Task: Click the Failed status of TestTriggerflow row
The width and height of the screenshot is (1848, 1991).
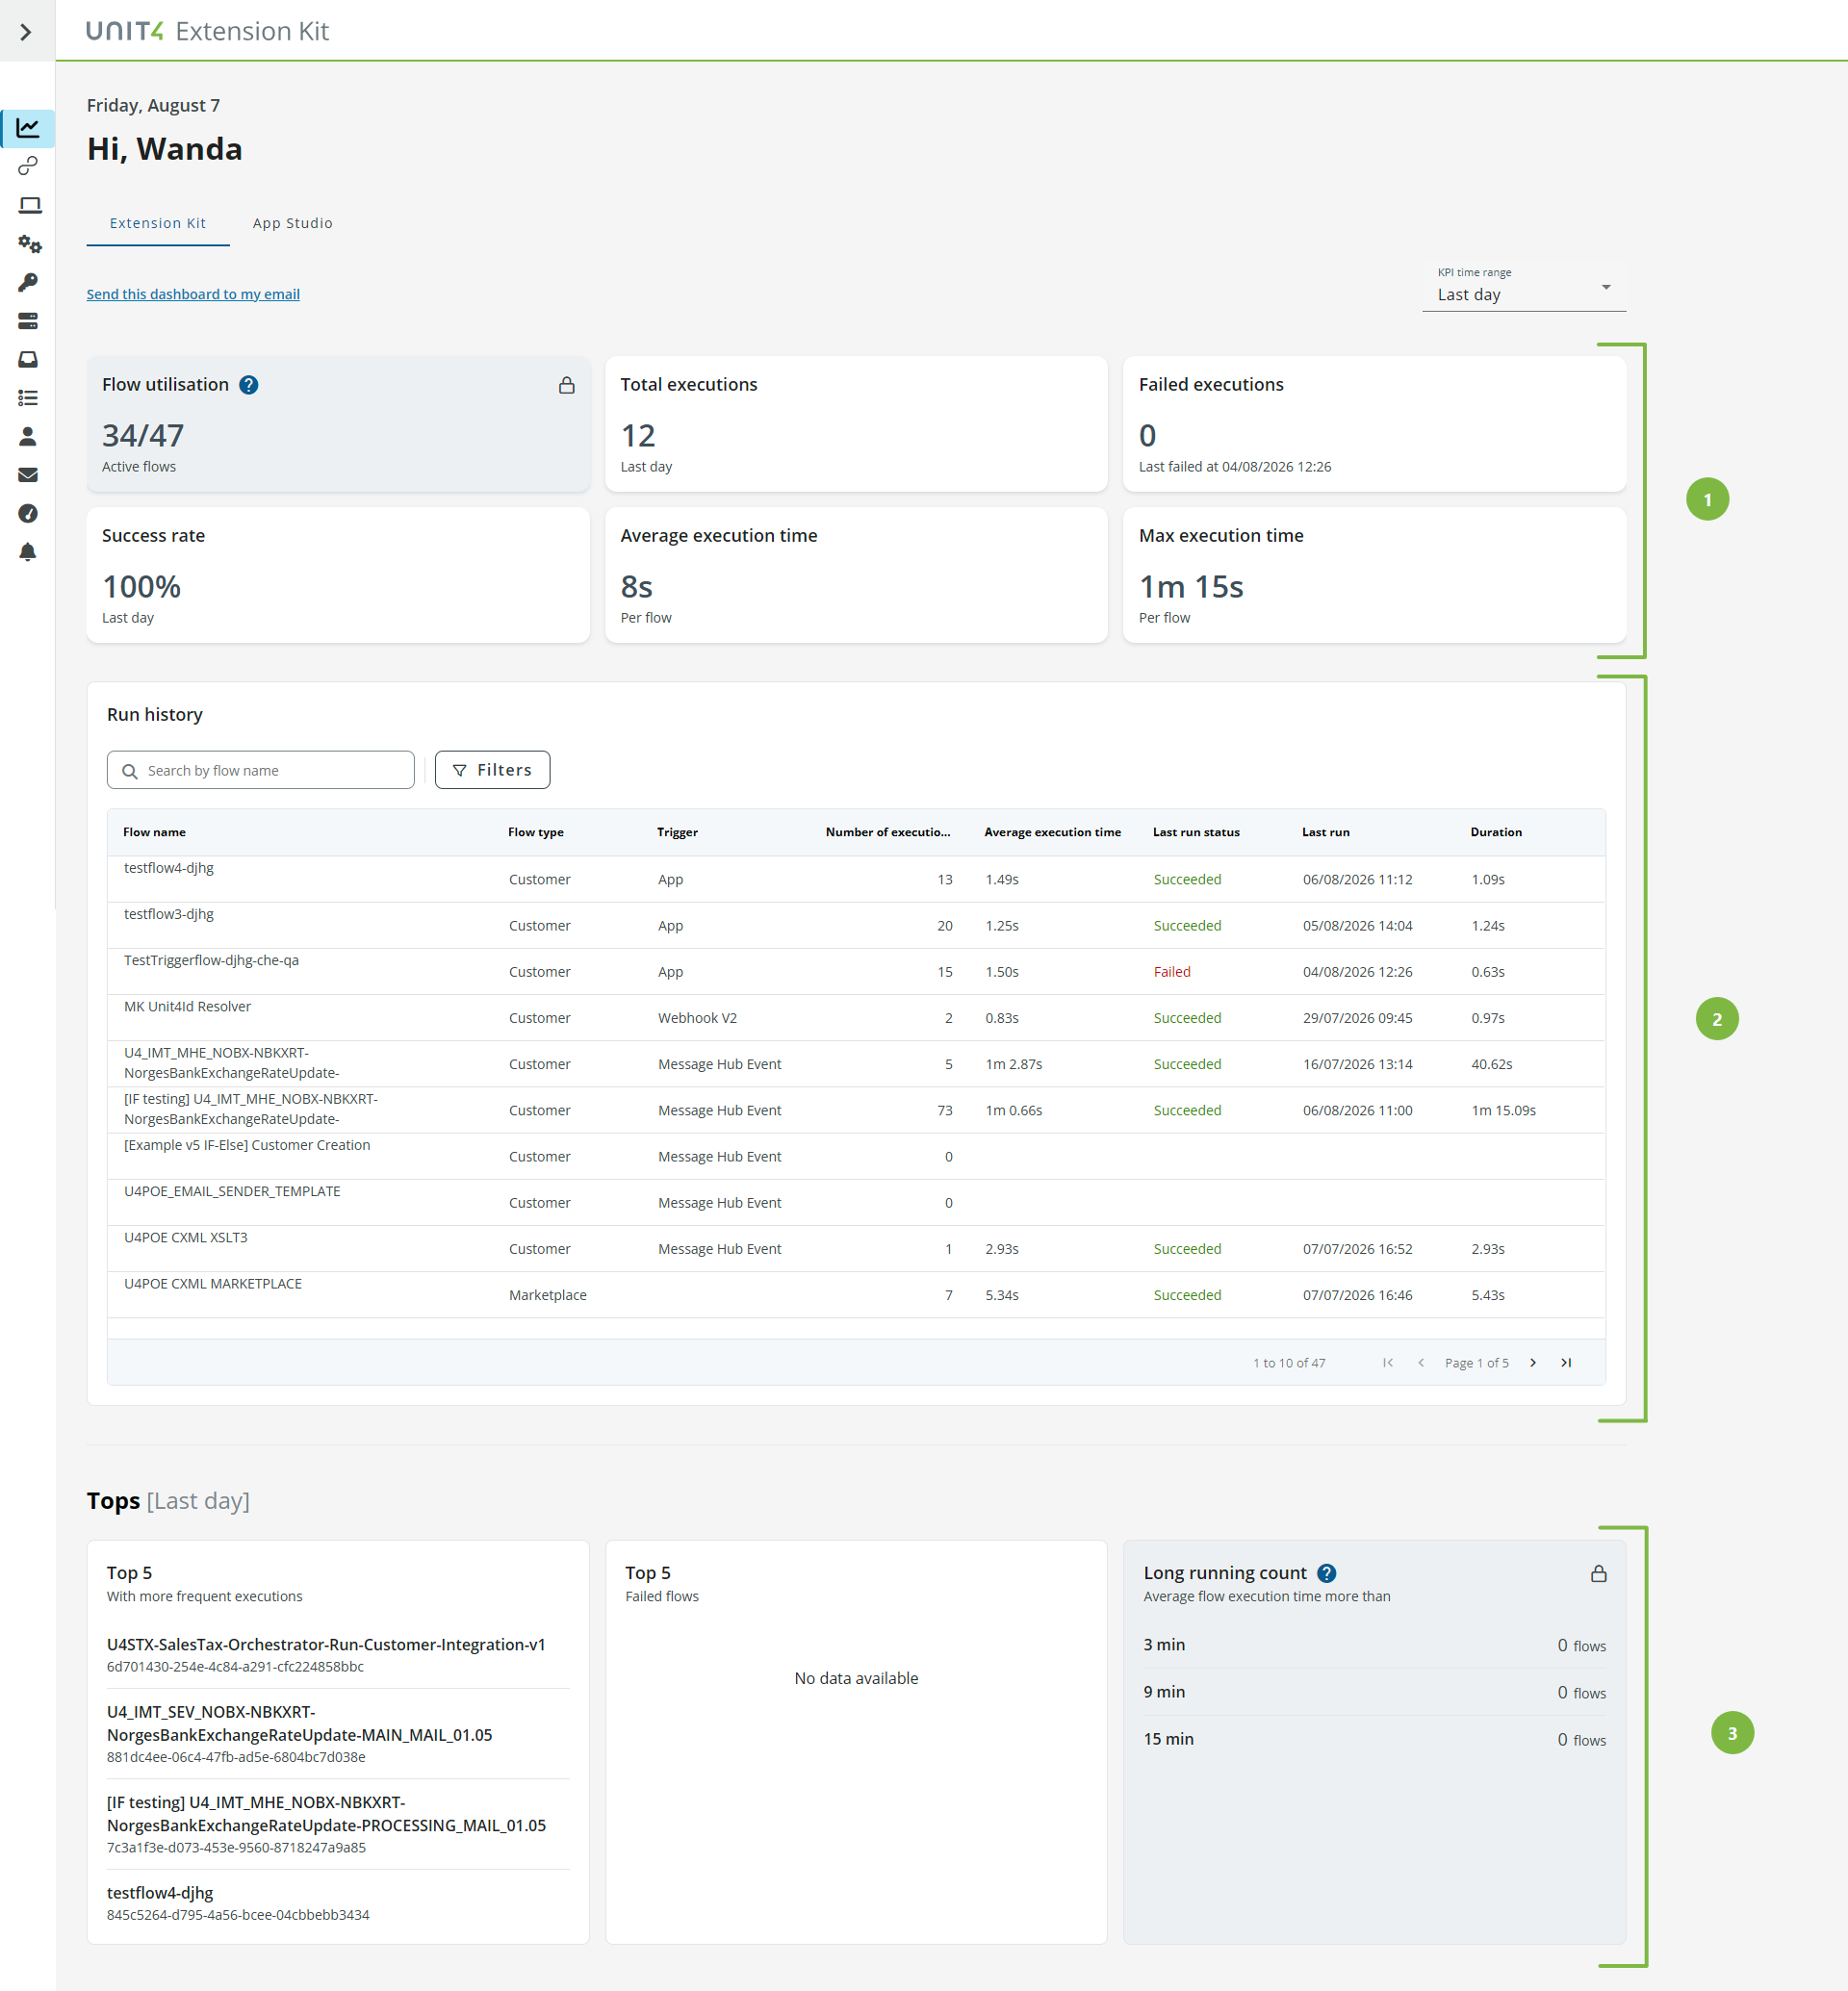Action: 1172,972
